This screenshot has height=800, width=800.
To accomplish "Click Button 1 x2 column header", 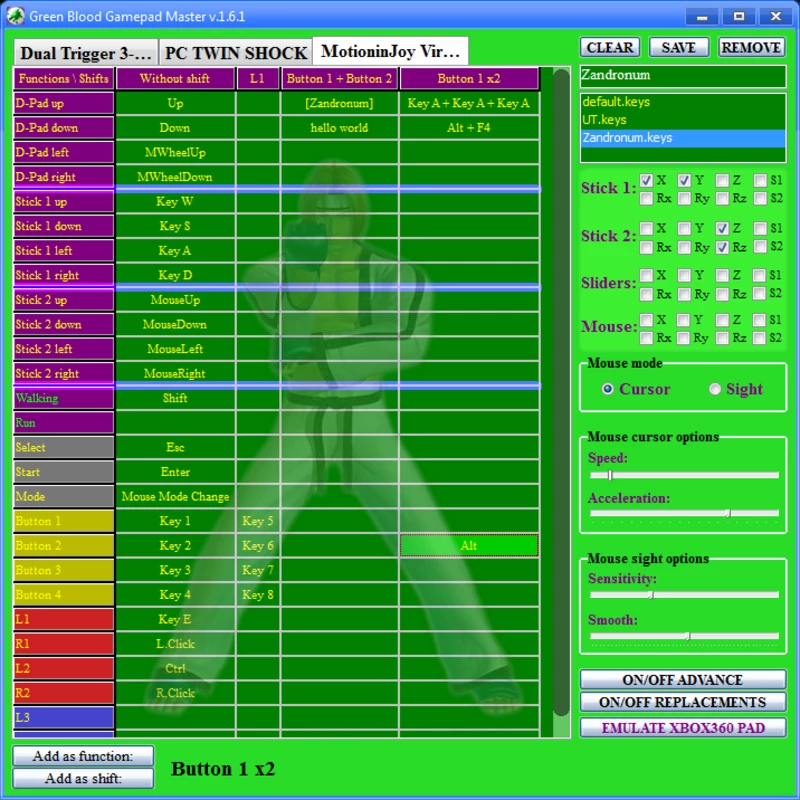I will coord(469,79).
